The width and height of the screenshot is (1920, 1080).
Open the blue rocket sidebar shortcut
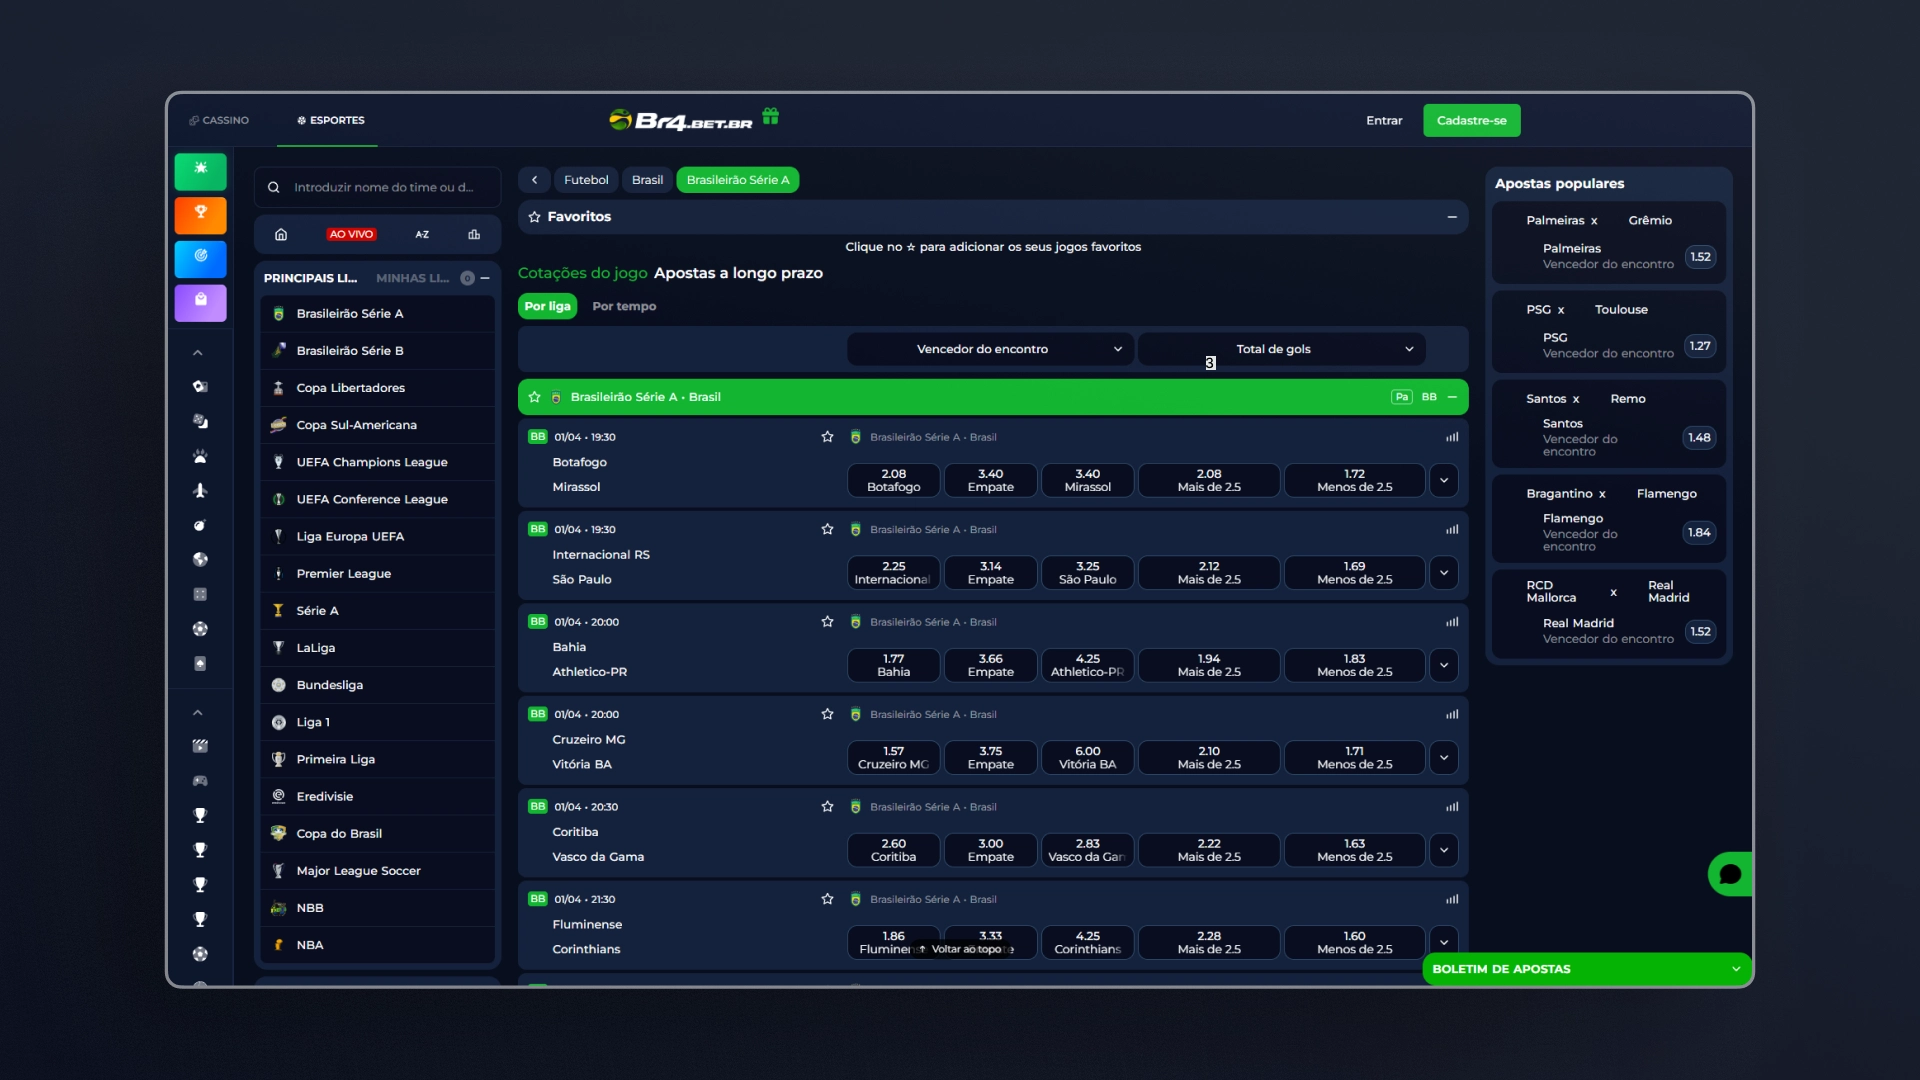[201, 259]
